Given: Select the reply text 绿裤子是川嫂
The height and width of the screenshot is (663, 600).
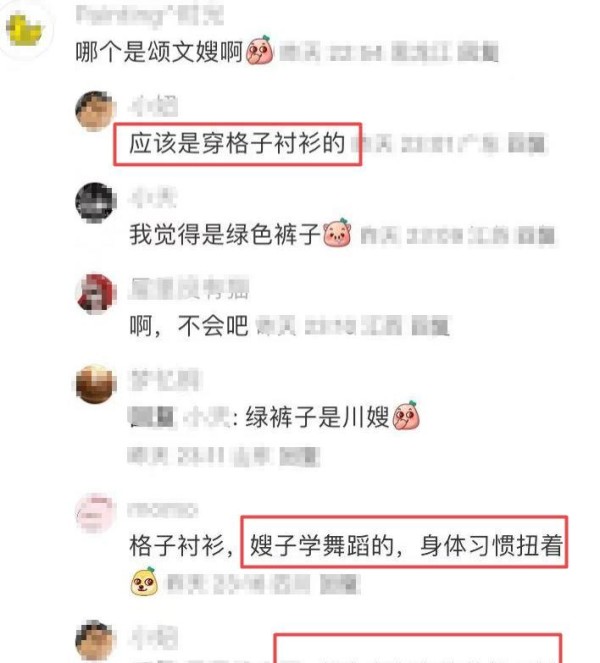Looking at the screenshot, I should pos(318,417).
